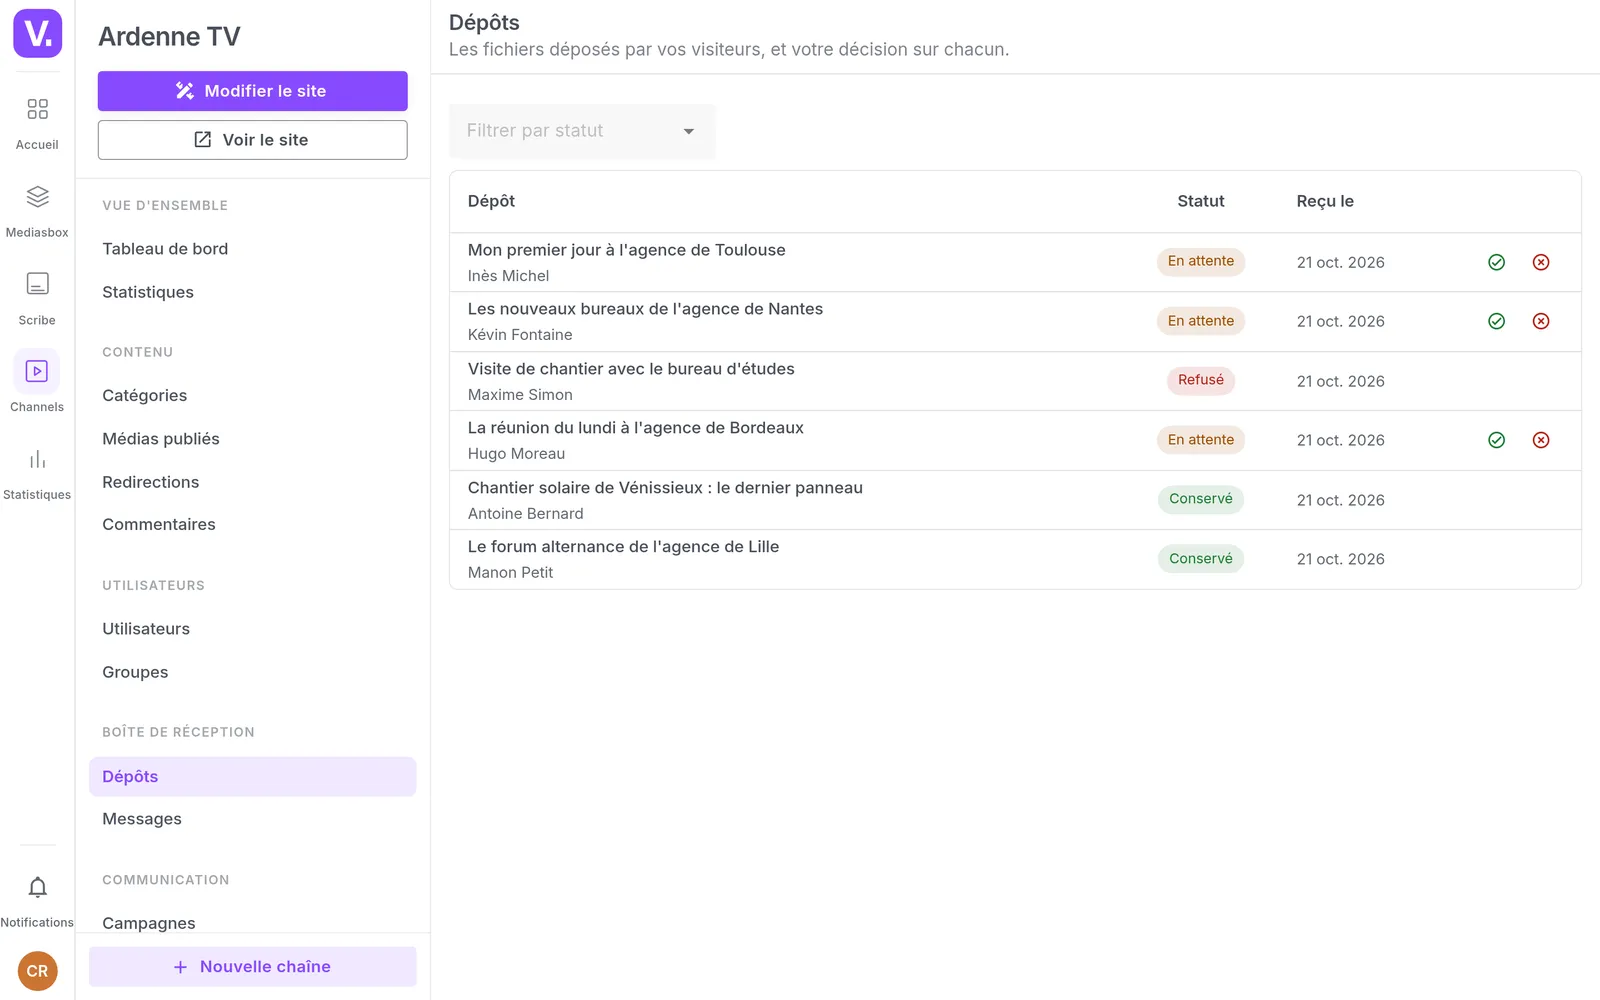Create a Nouvelle chaîne

(x=252, y=967)
